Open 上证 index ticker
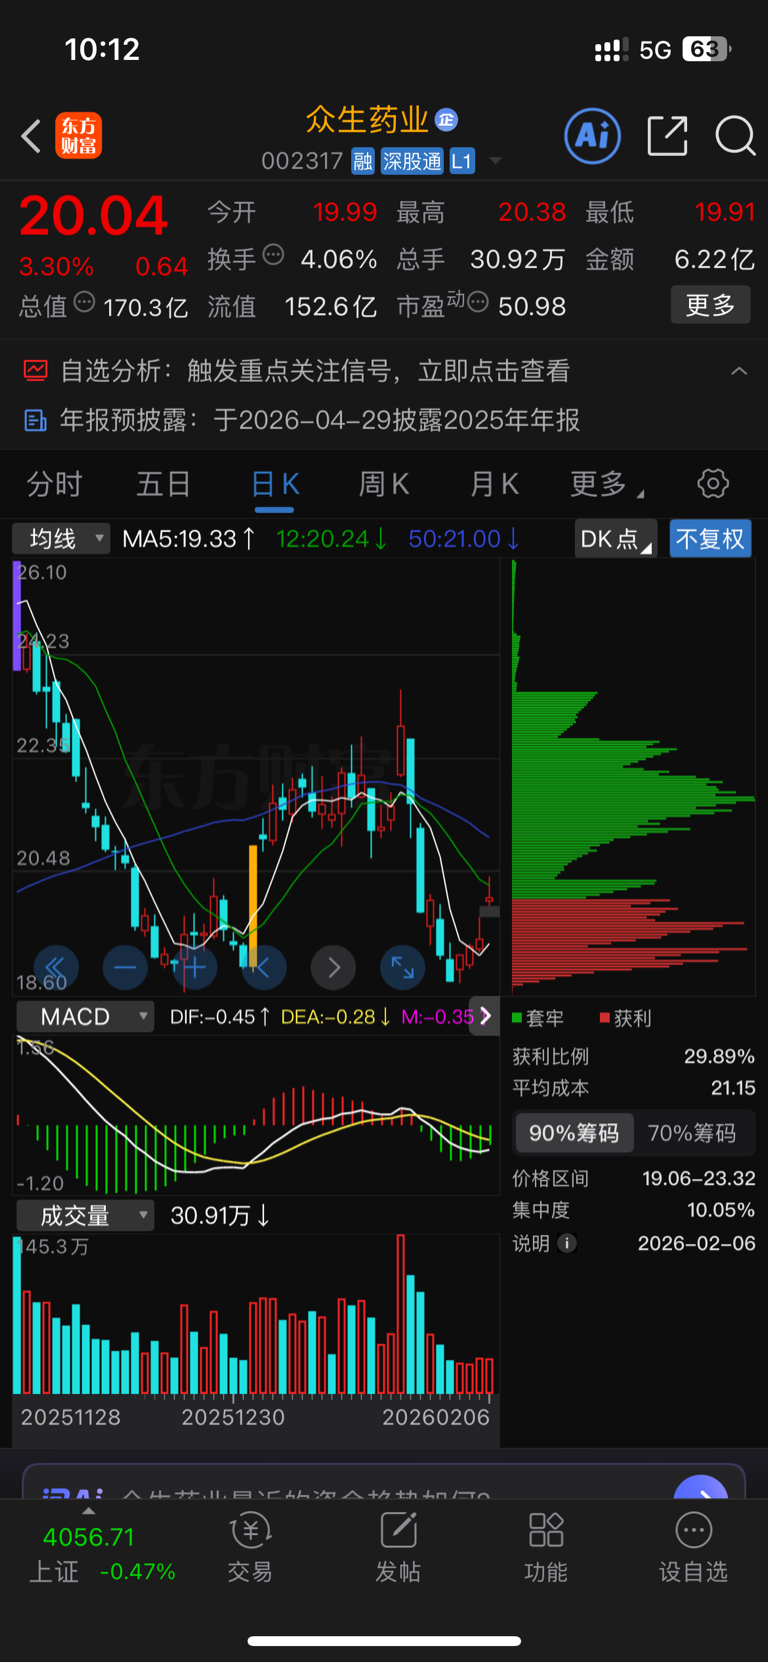The height and width of the screenshot is (1663, 768). pos(100,1553)
